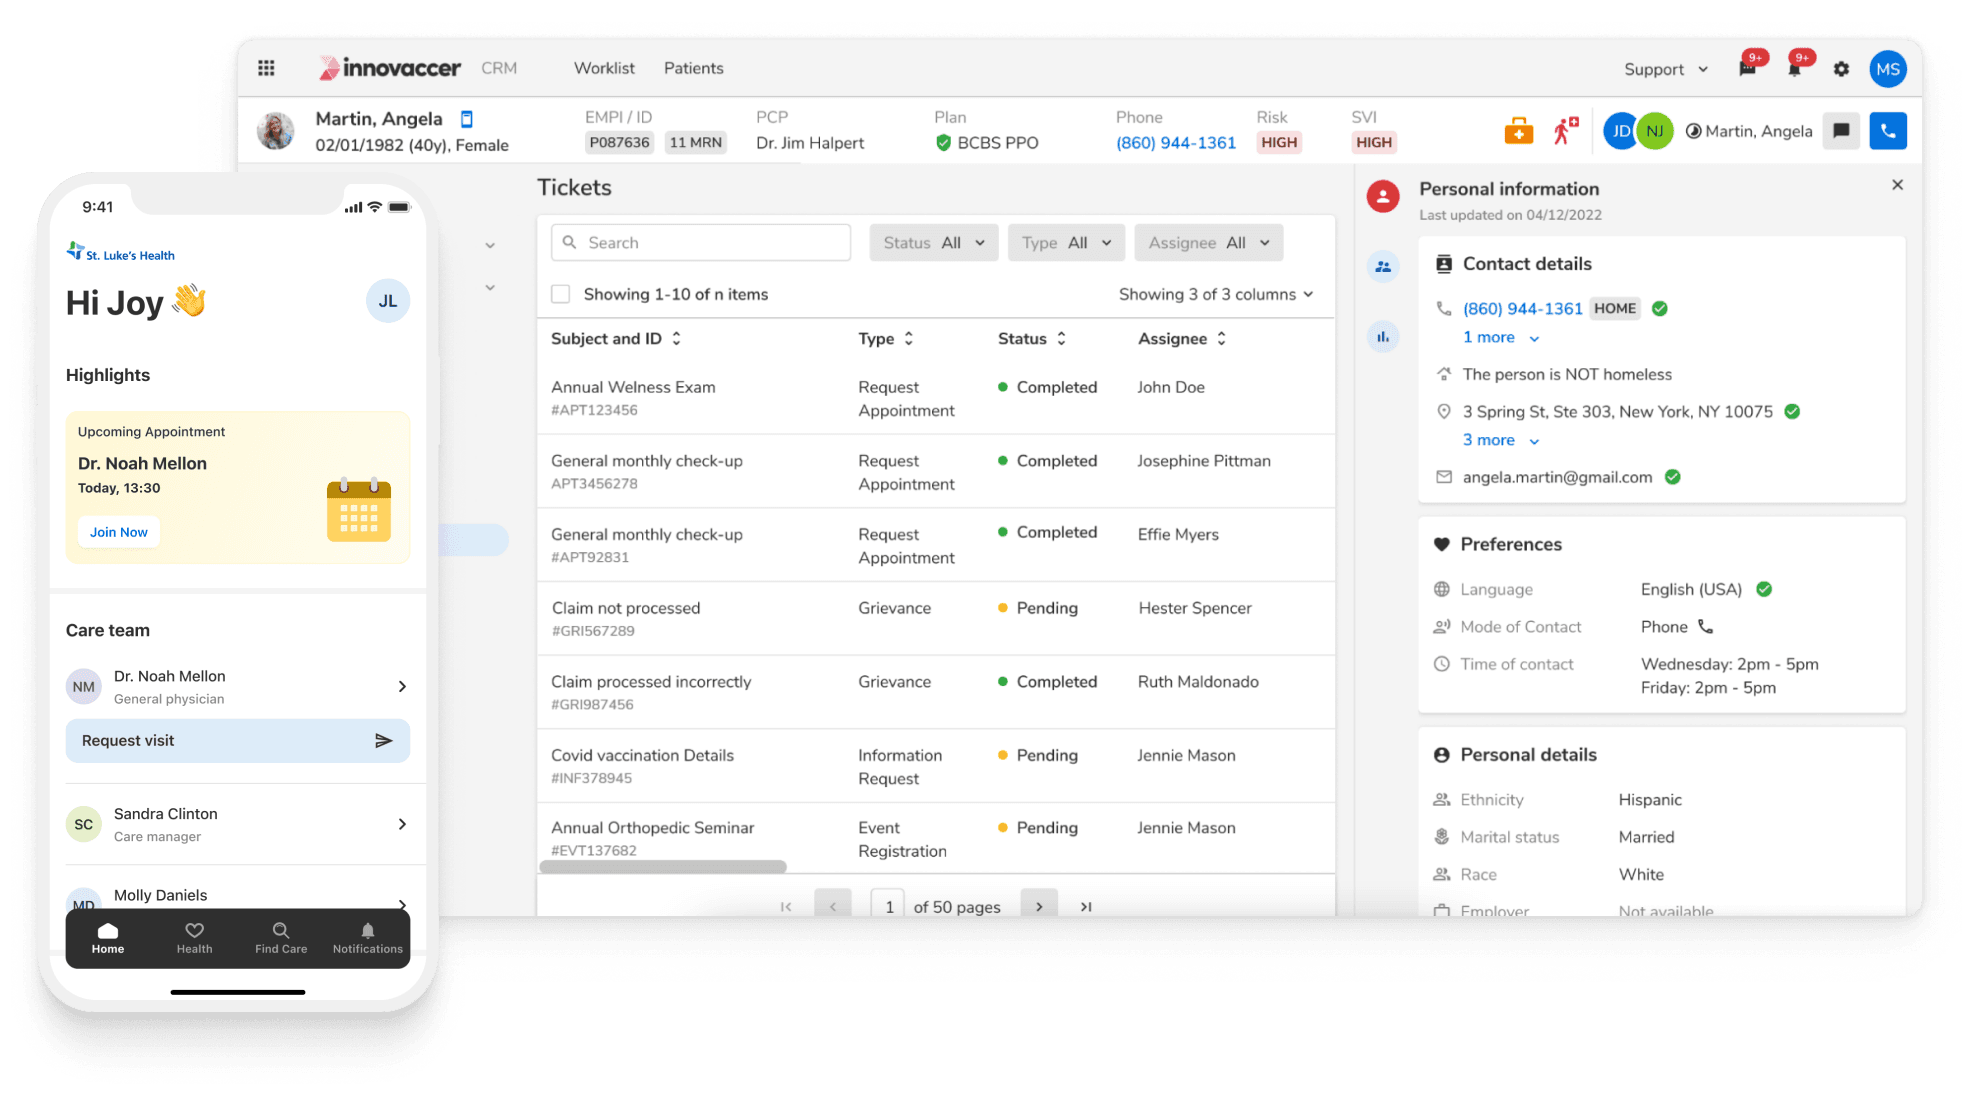The width and height of the screenshot is (1986, 1093).
Task: Open the bell notifications icon in CRM header
Action: (x=1795, y=68)
